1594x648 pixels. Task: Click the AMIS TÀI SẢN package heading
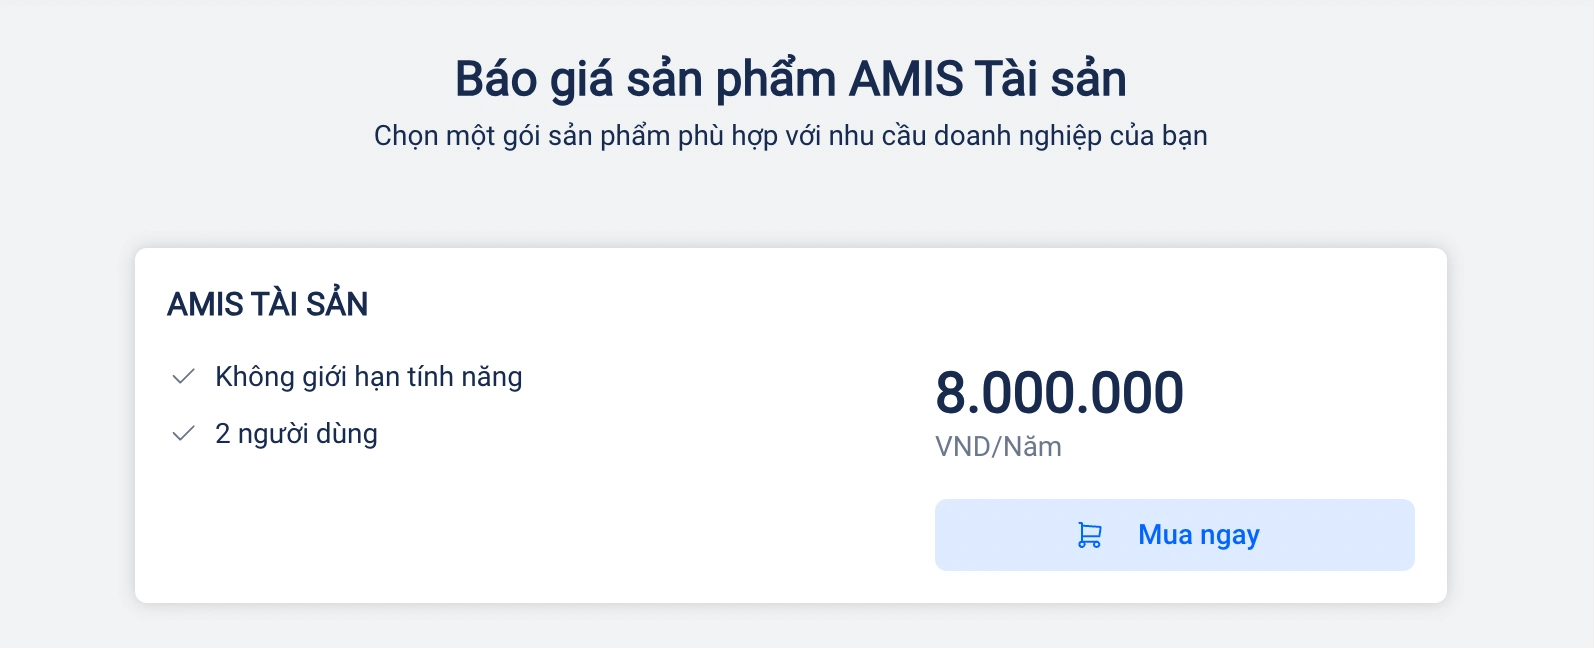tap(268, 304)
